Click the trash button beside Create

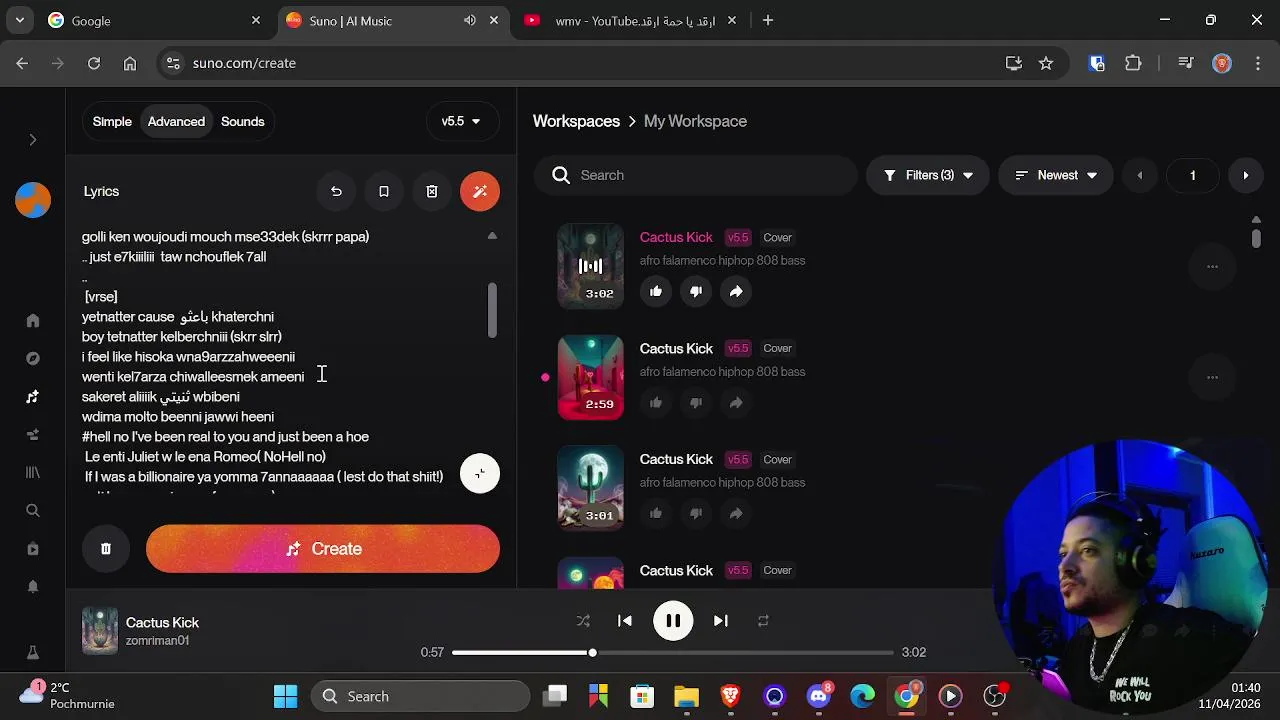(x=106, y=549)
